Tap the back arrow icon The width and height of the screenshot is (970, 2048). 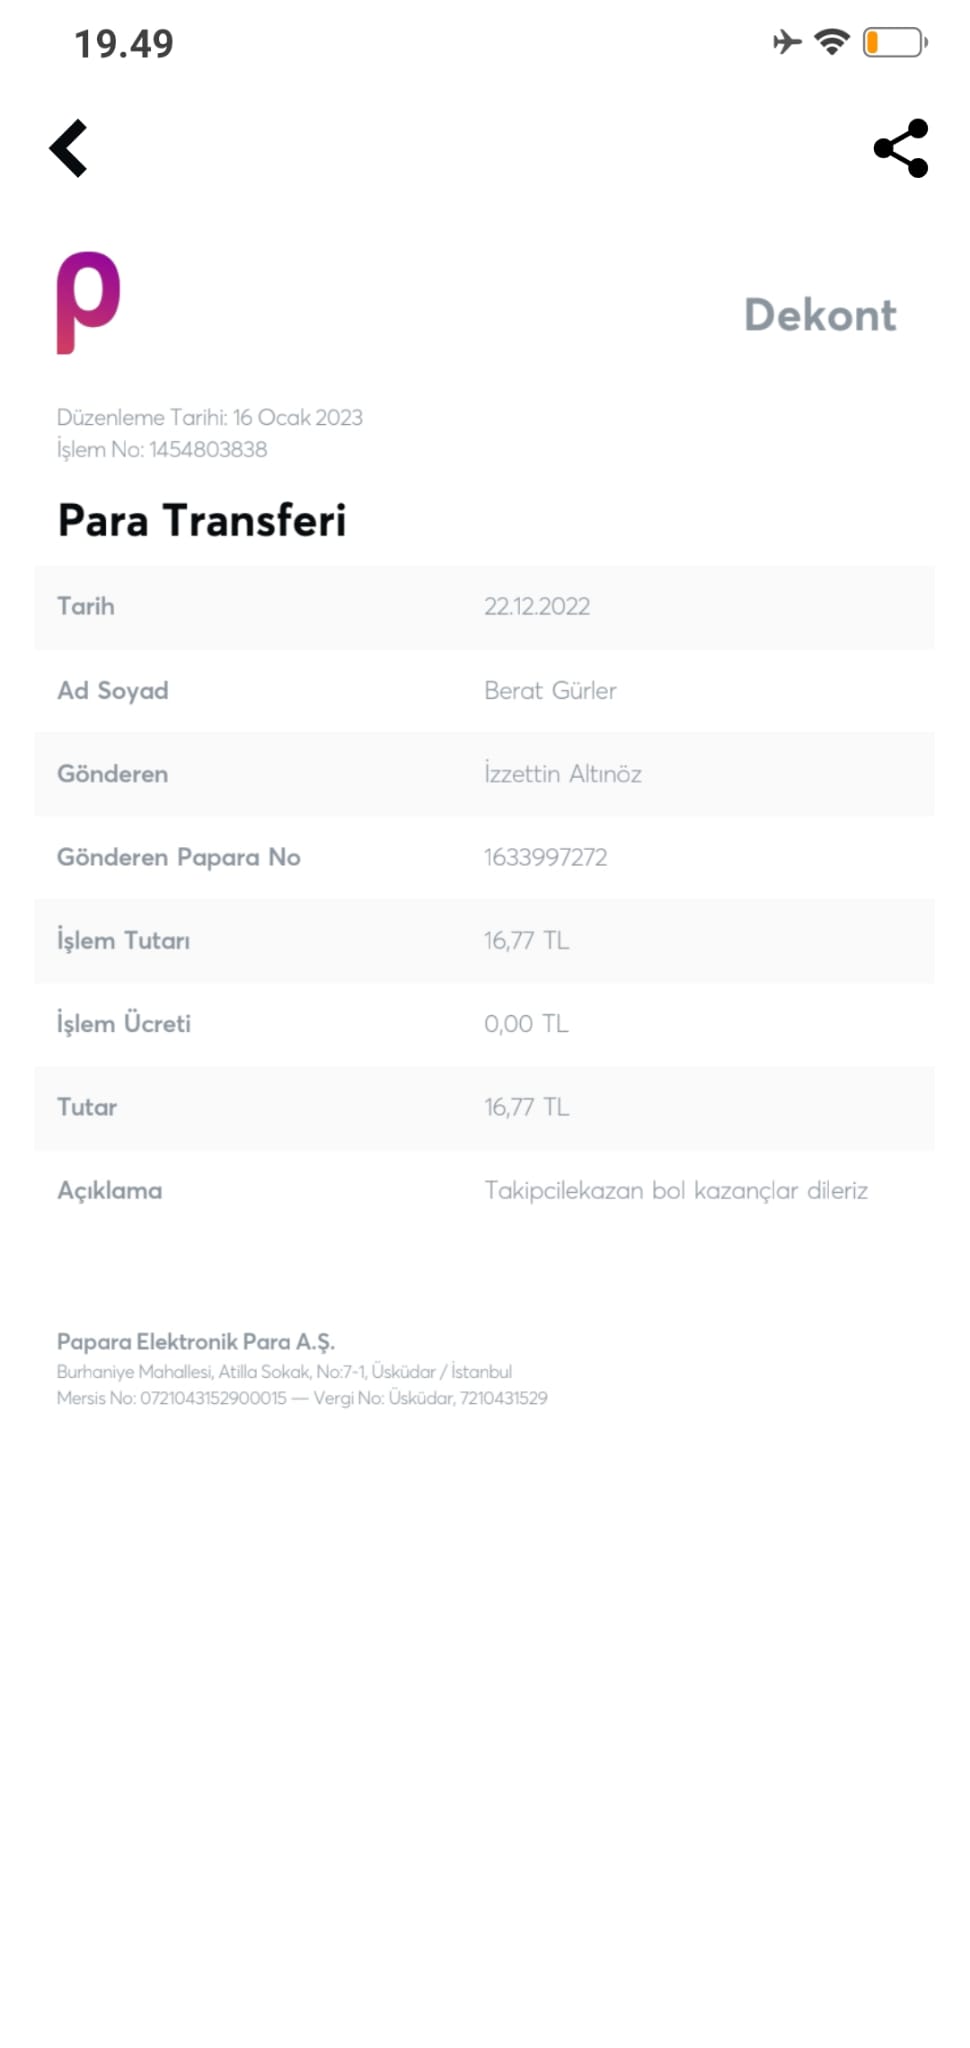pos(69,149)
